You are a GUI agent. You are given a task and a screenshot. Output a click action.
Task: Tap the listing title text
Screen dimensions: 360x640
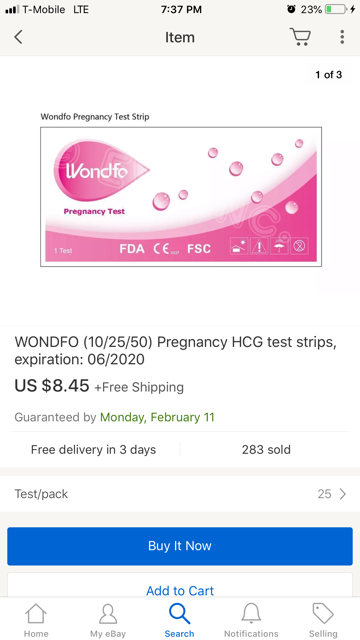pyautogui.click(x=176, y=351)
